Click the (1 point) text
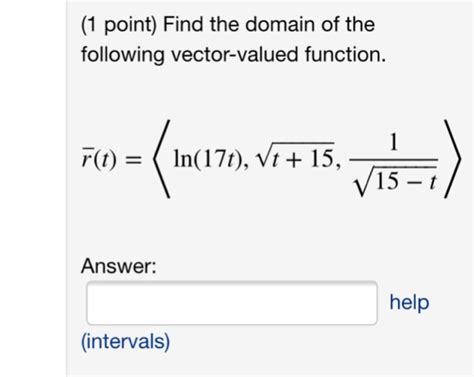The width and height of the screenshot is (474, 377). [x=119, y=25]
